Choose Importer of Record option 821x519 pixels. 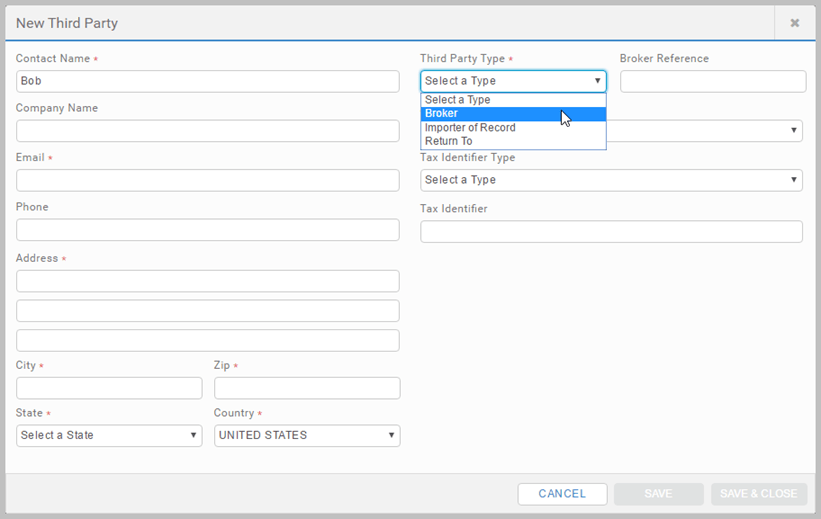pos(513,128)
